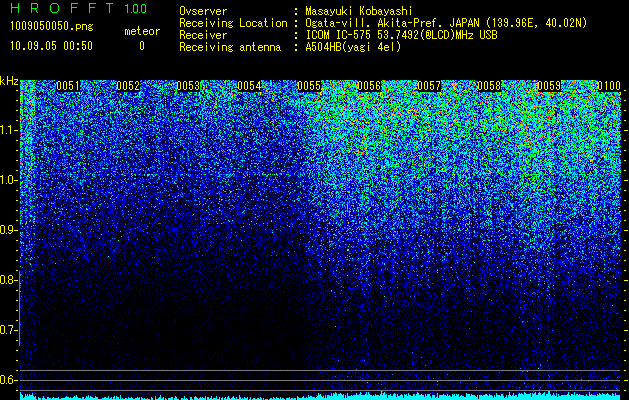Click the 0.8 frequency axis label
Viewport: 629px width, 400px height.
coord(9,280)
